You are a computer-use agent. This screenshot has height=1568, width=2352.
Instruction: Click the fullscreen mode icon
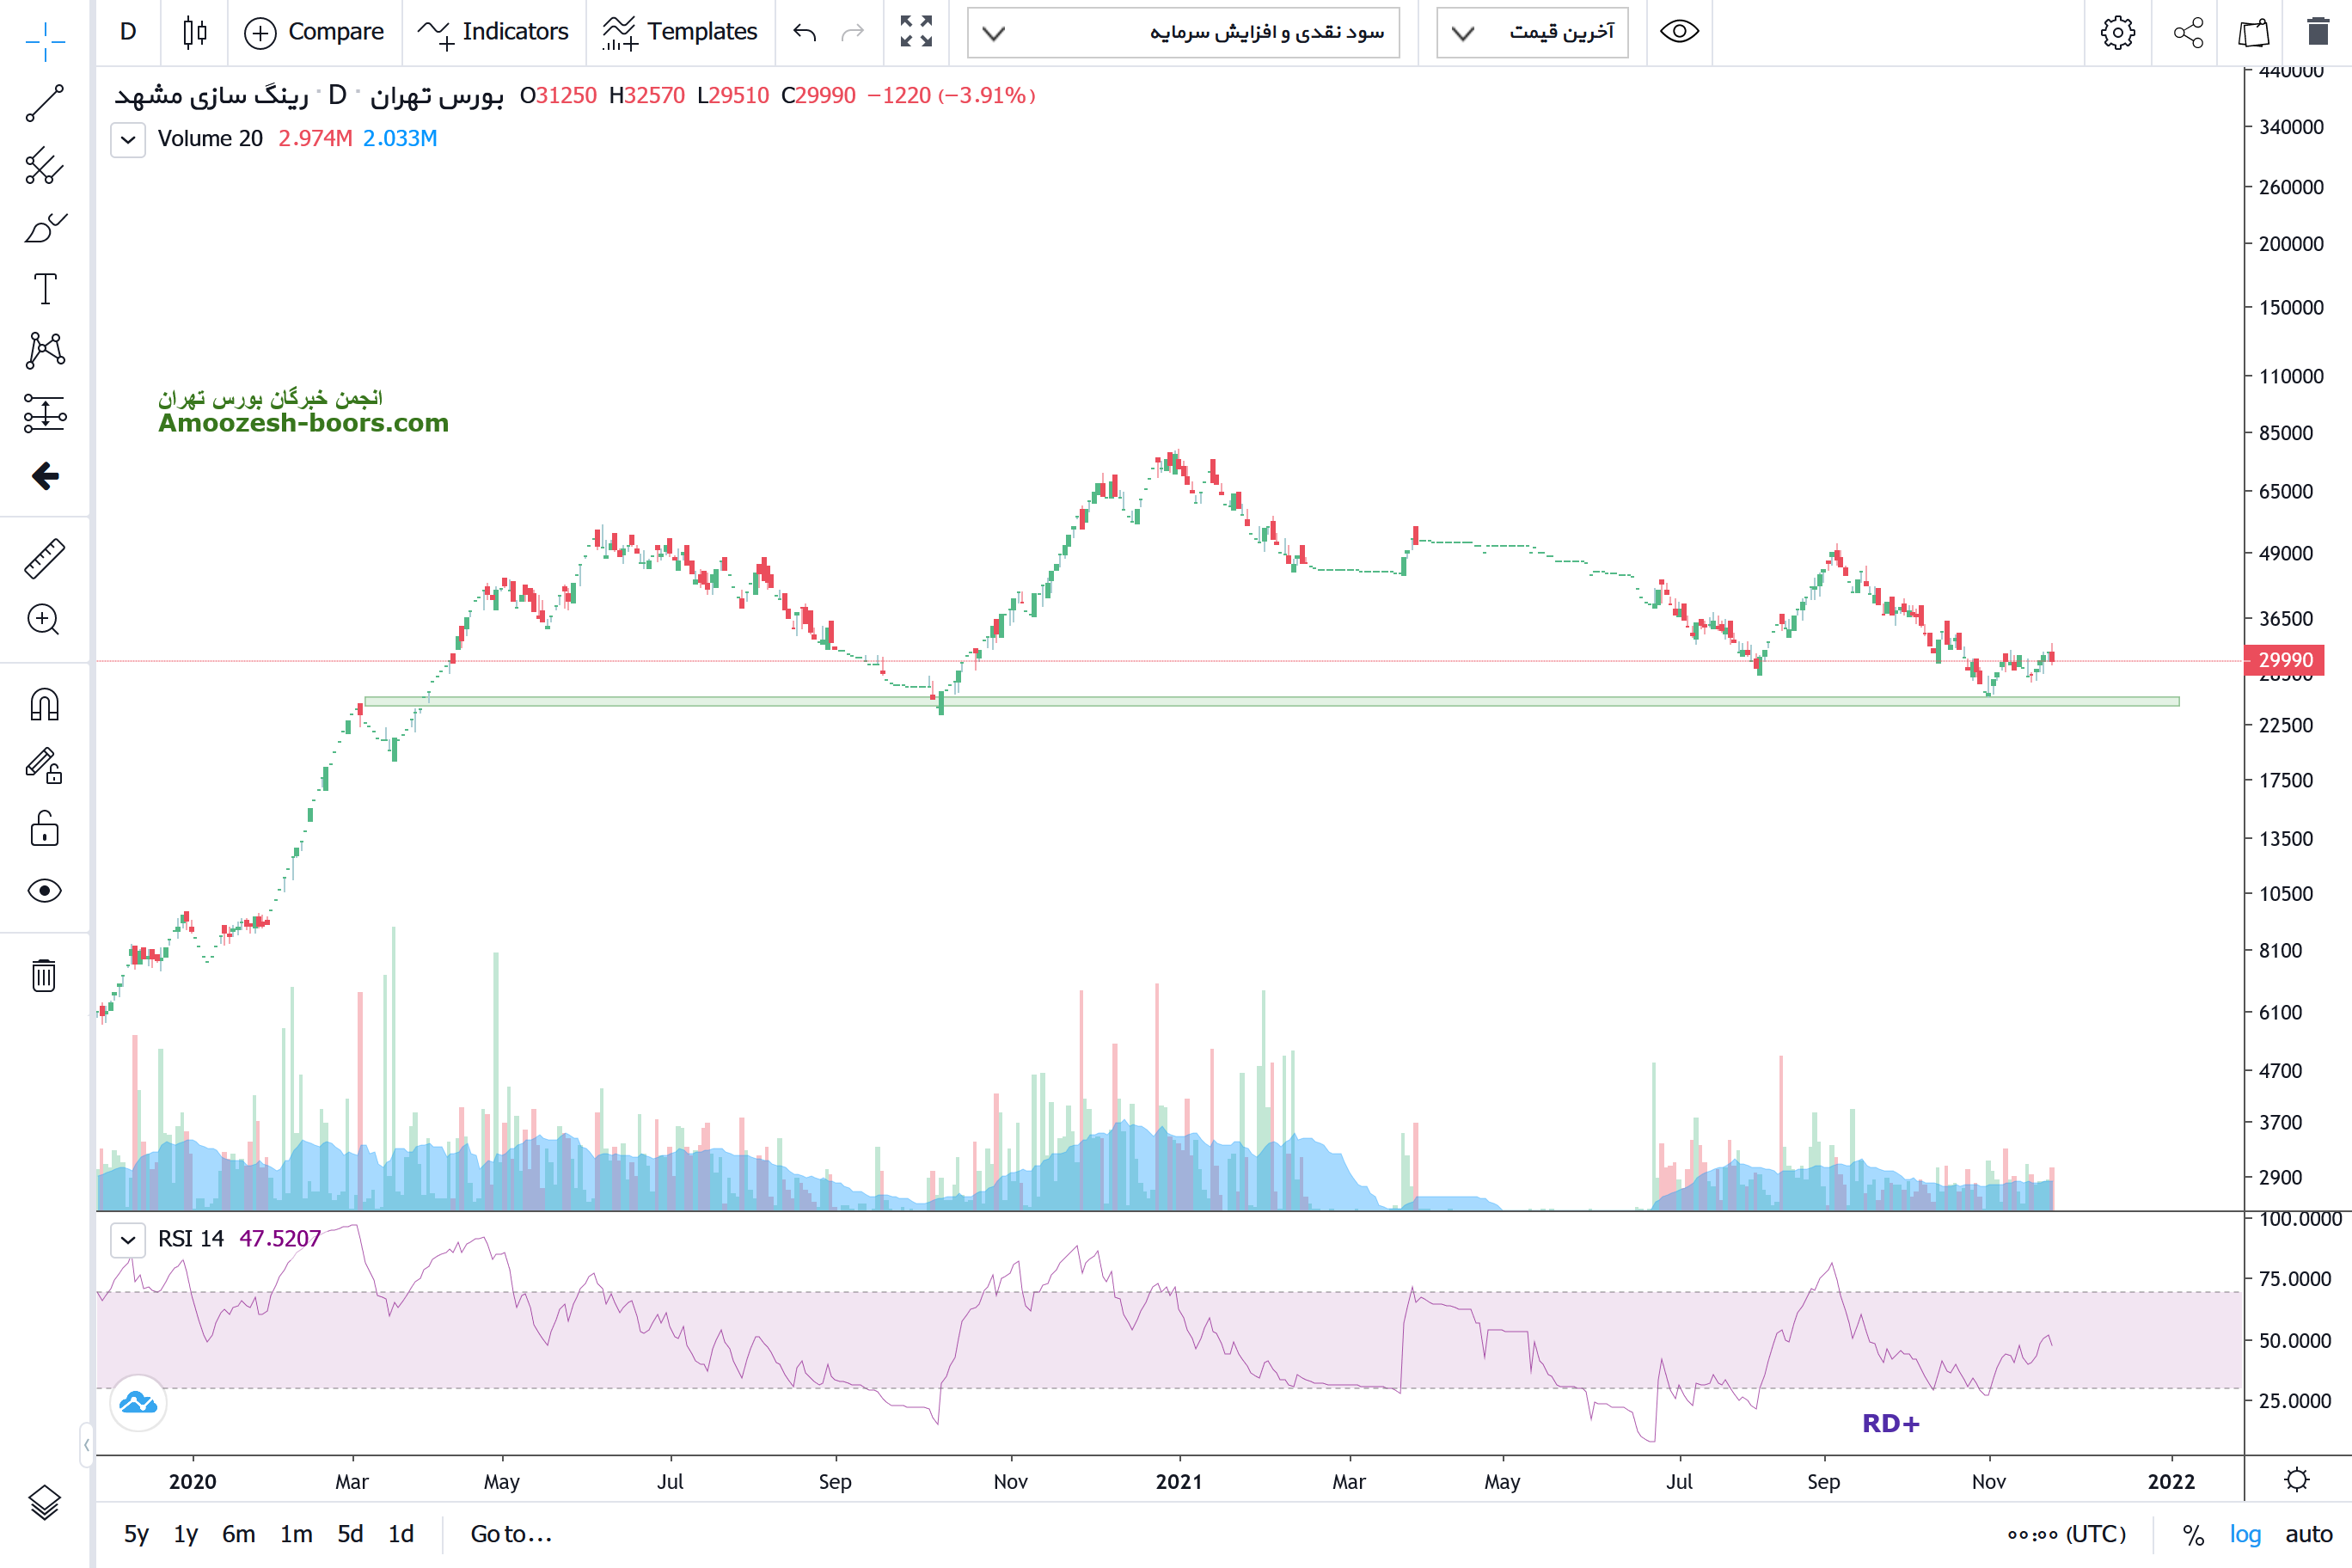pos(916,32)
